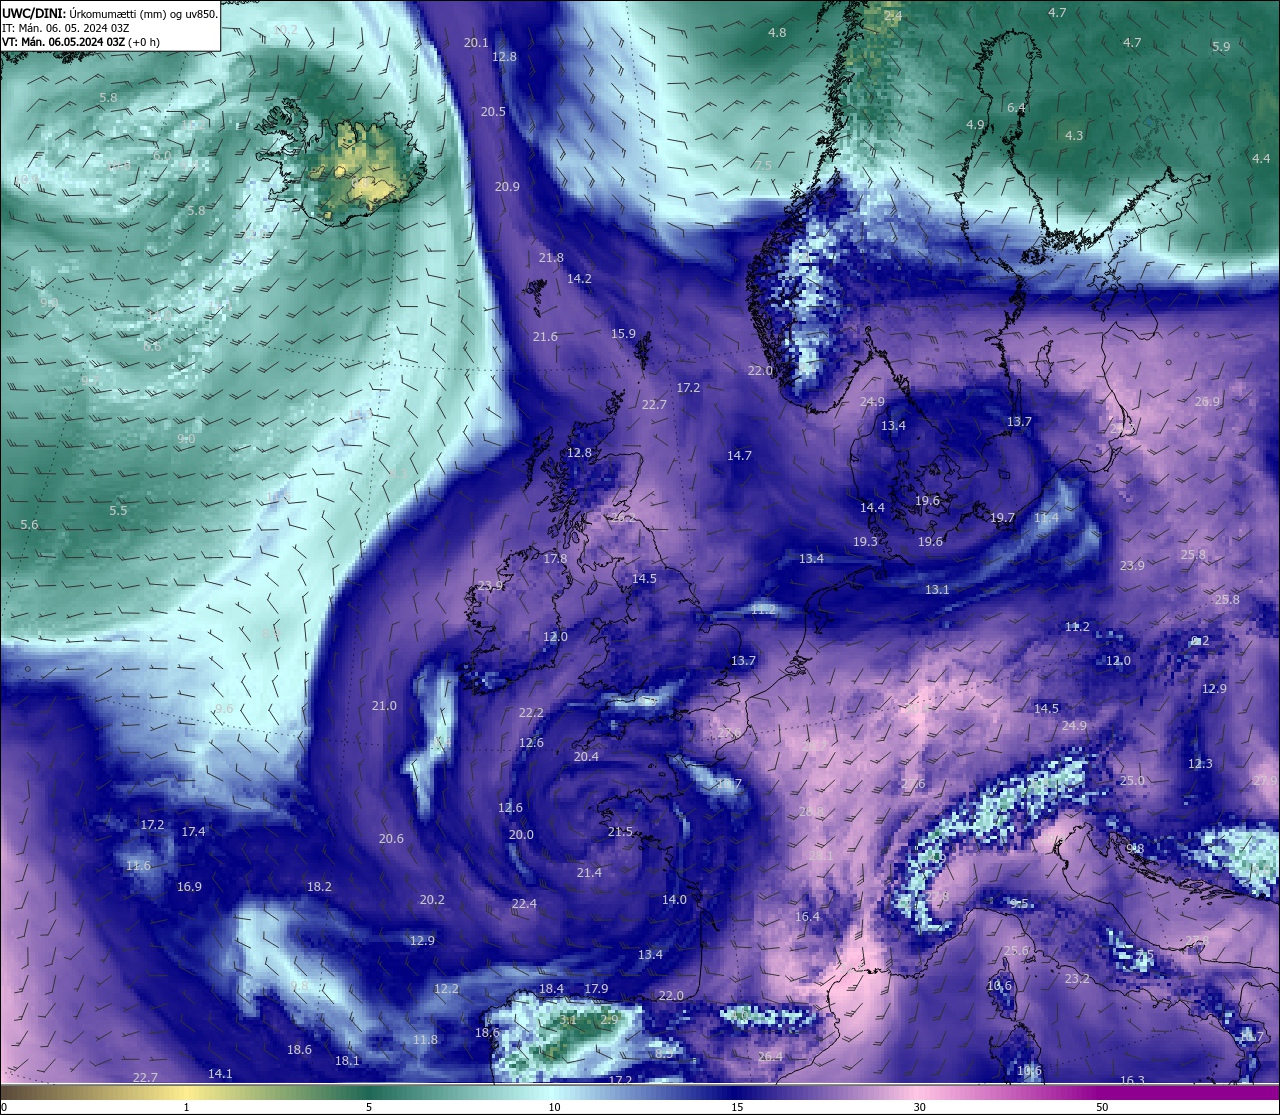Select the 16.9 value label

pyautogui.click(x=189, y=887)
